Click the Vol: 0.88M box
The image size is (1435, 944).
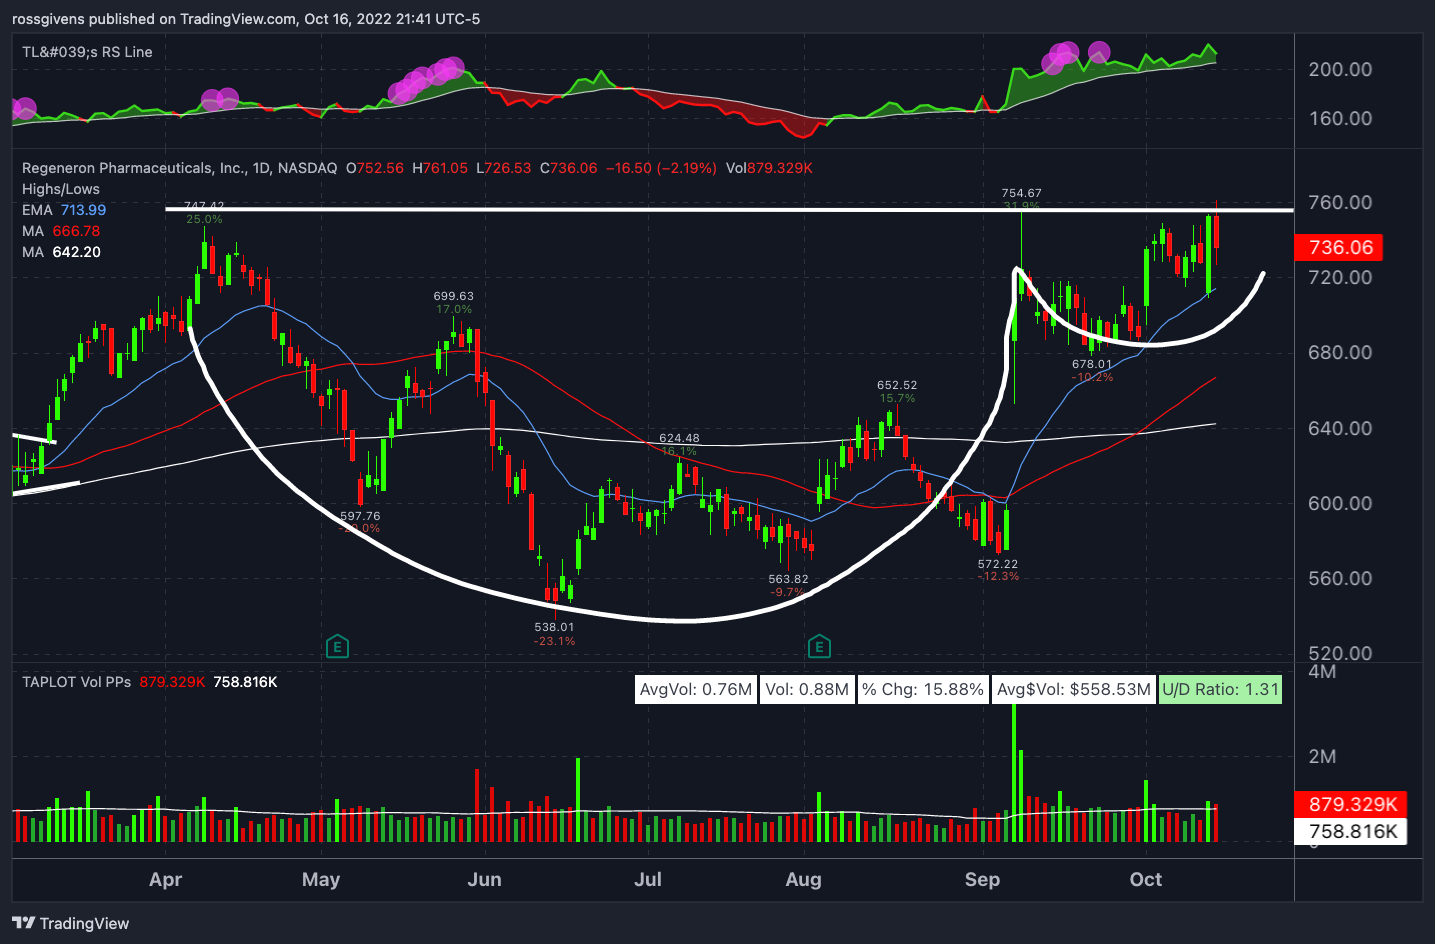click(807, 689)
